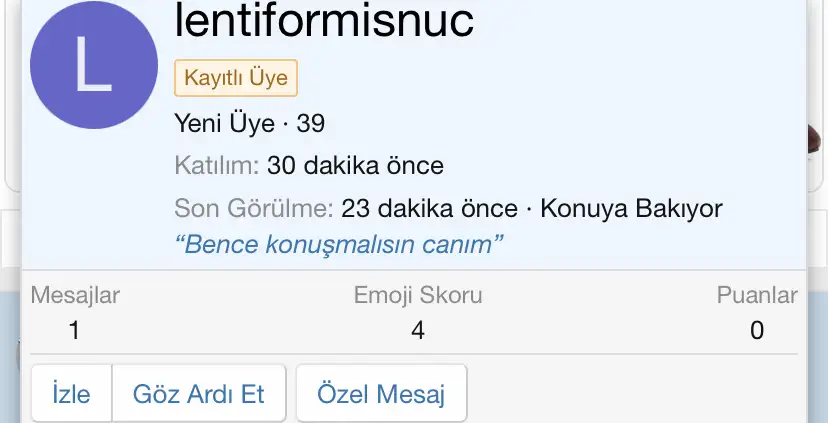Open the message count of 1
The height and width of the screenshot is (423, 828).
pyautogui.click(x=74, y=331)
